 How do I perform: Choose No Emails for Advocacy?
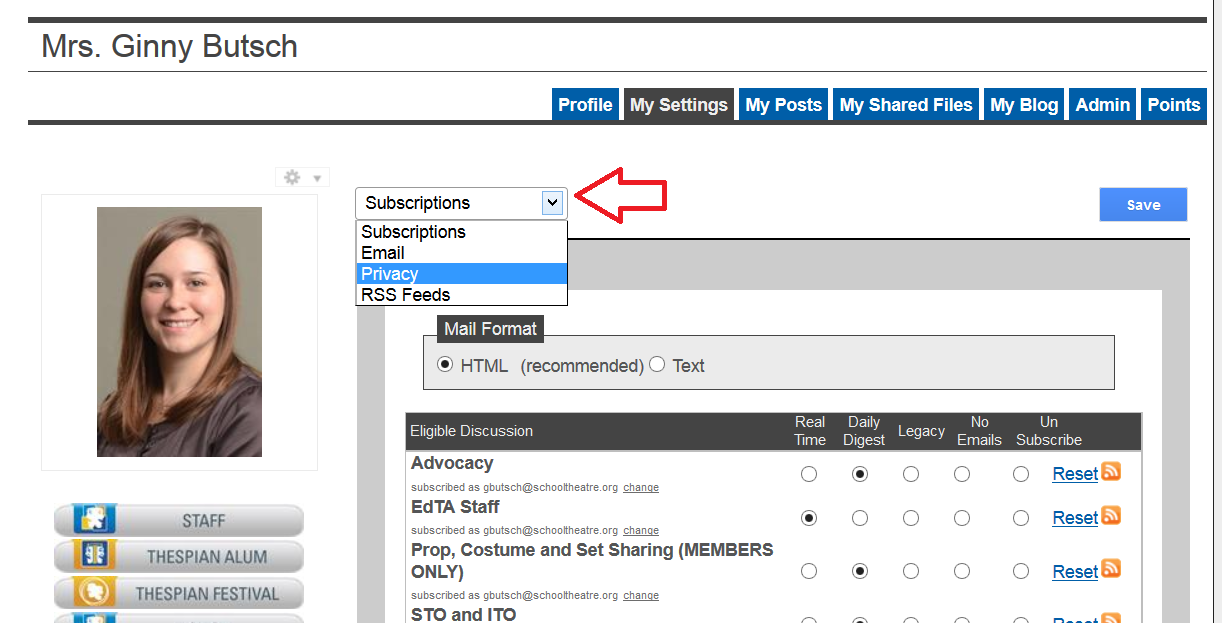click(962, 474)
